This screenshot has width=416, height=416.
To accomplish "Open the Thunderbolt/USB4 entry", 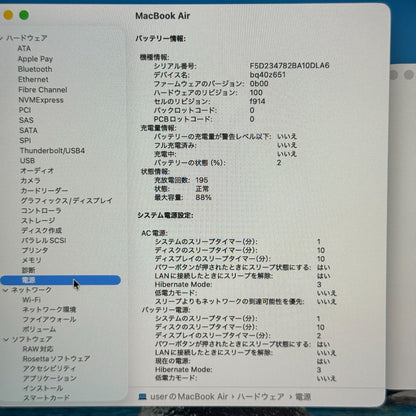I will point(52,151).
